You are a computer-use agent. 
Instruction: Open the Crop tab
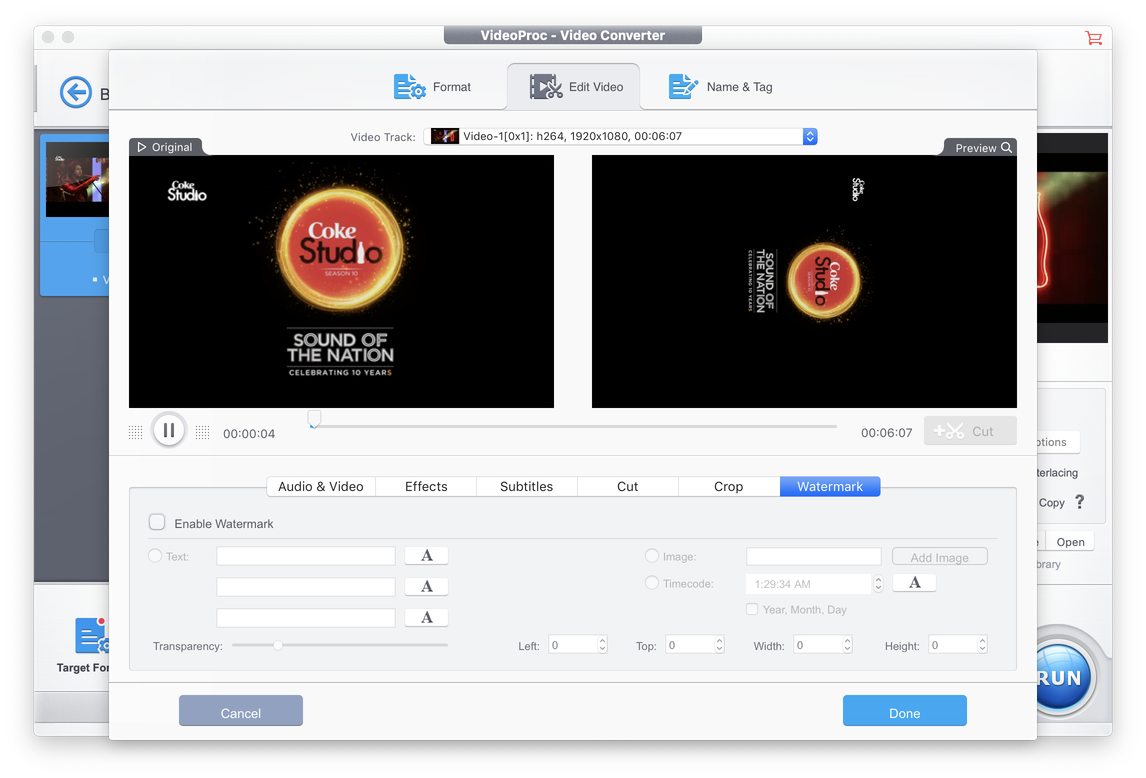[729, 486]
